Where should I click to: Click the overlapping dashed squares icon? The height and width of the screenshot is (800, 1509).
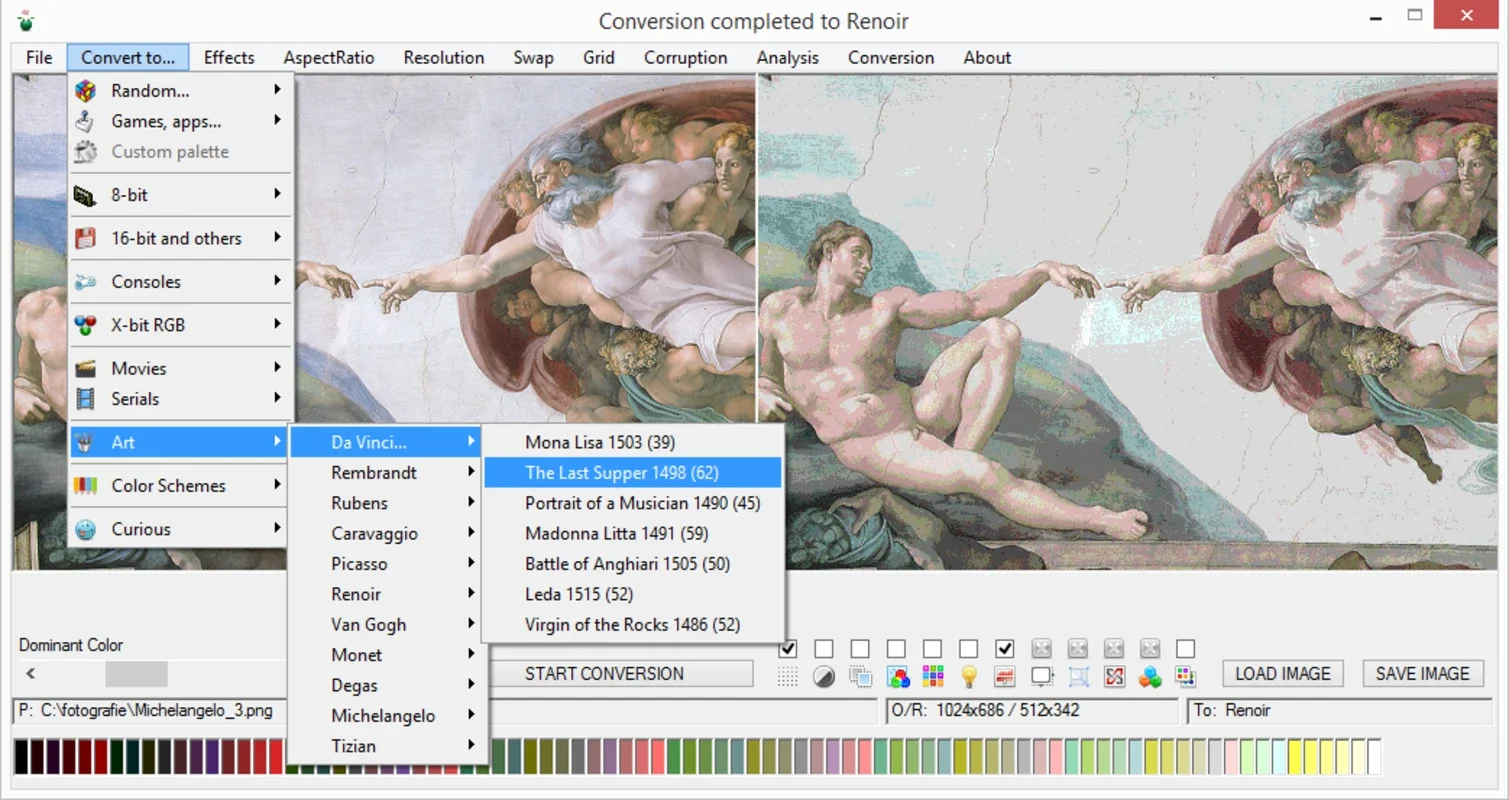coord(860,677)
